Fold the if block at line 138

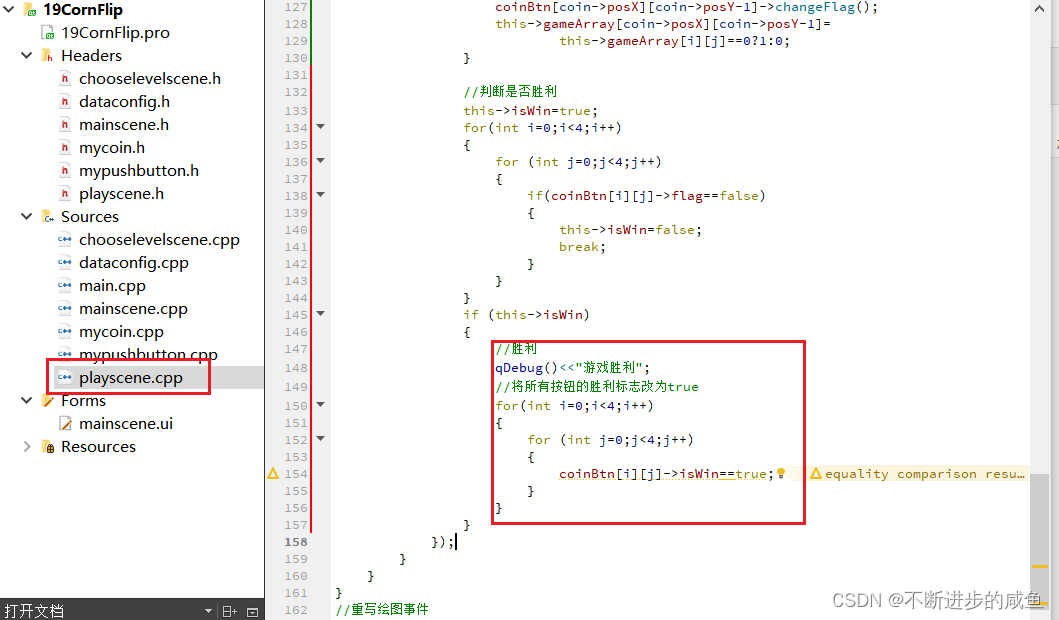pyautogui.click(x=321, y=195)
